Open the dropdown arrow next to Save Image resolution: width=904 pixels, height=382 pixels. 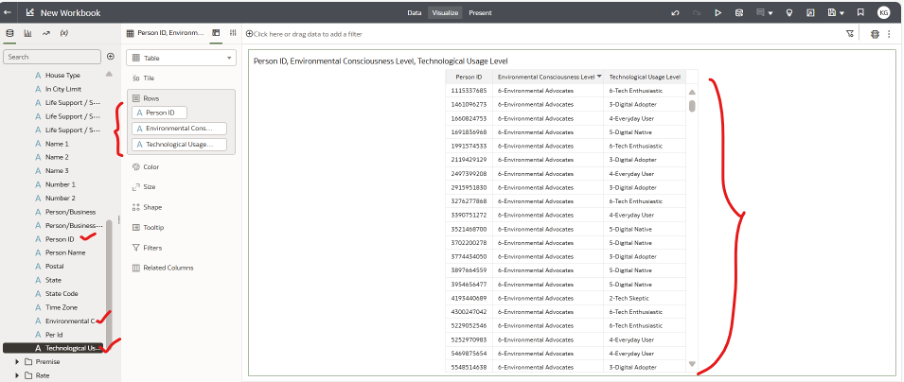[842, 13]
